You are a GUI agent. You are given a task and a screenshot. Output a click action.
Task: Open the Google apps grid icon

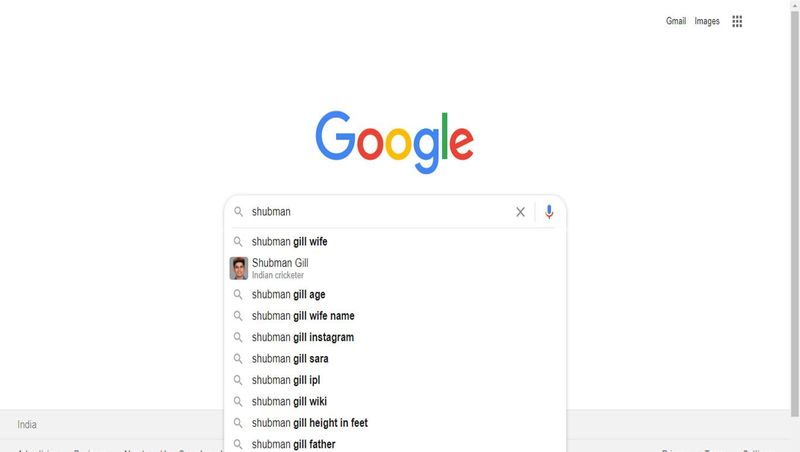coord(737,21)
